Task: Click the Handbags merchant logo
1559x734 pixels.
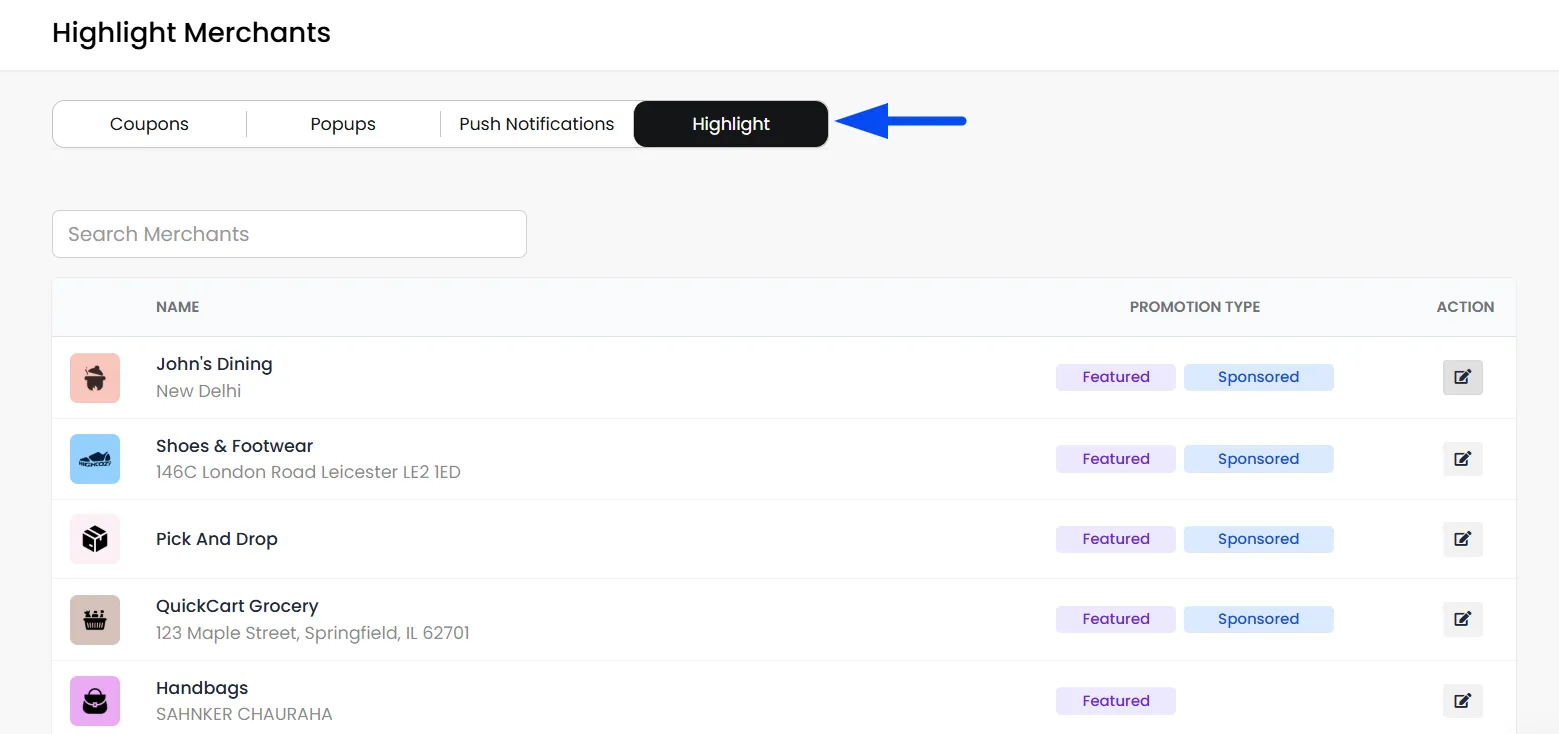Action: click(x=95, y=701)
